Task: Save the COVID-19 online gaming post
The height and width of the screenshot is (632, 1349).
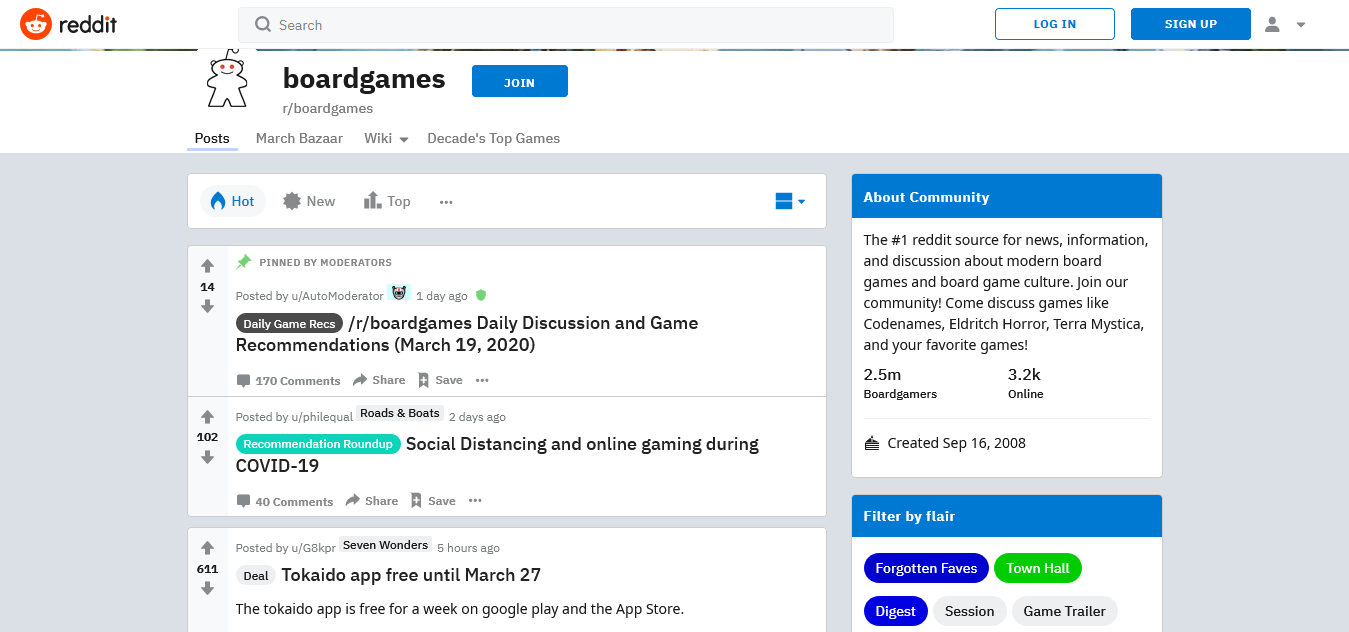Action: click(433, 500)
